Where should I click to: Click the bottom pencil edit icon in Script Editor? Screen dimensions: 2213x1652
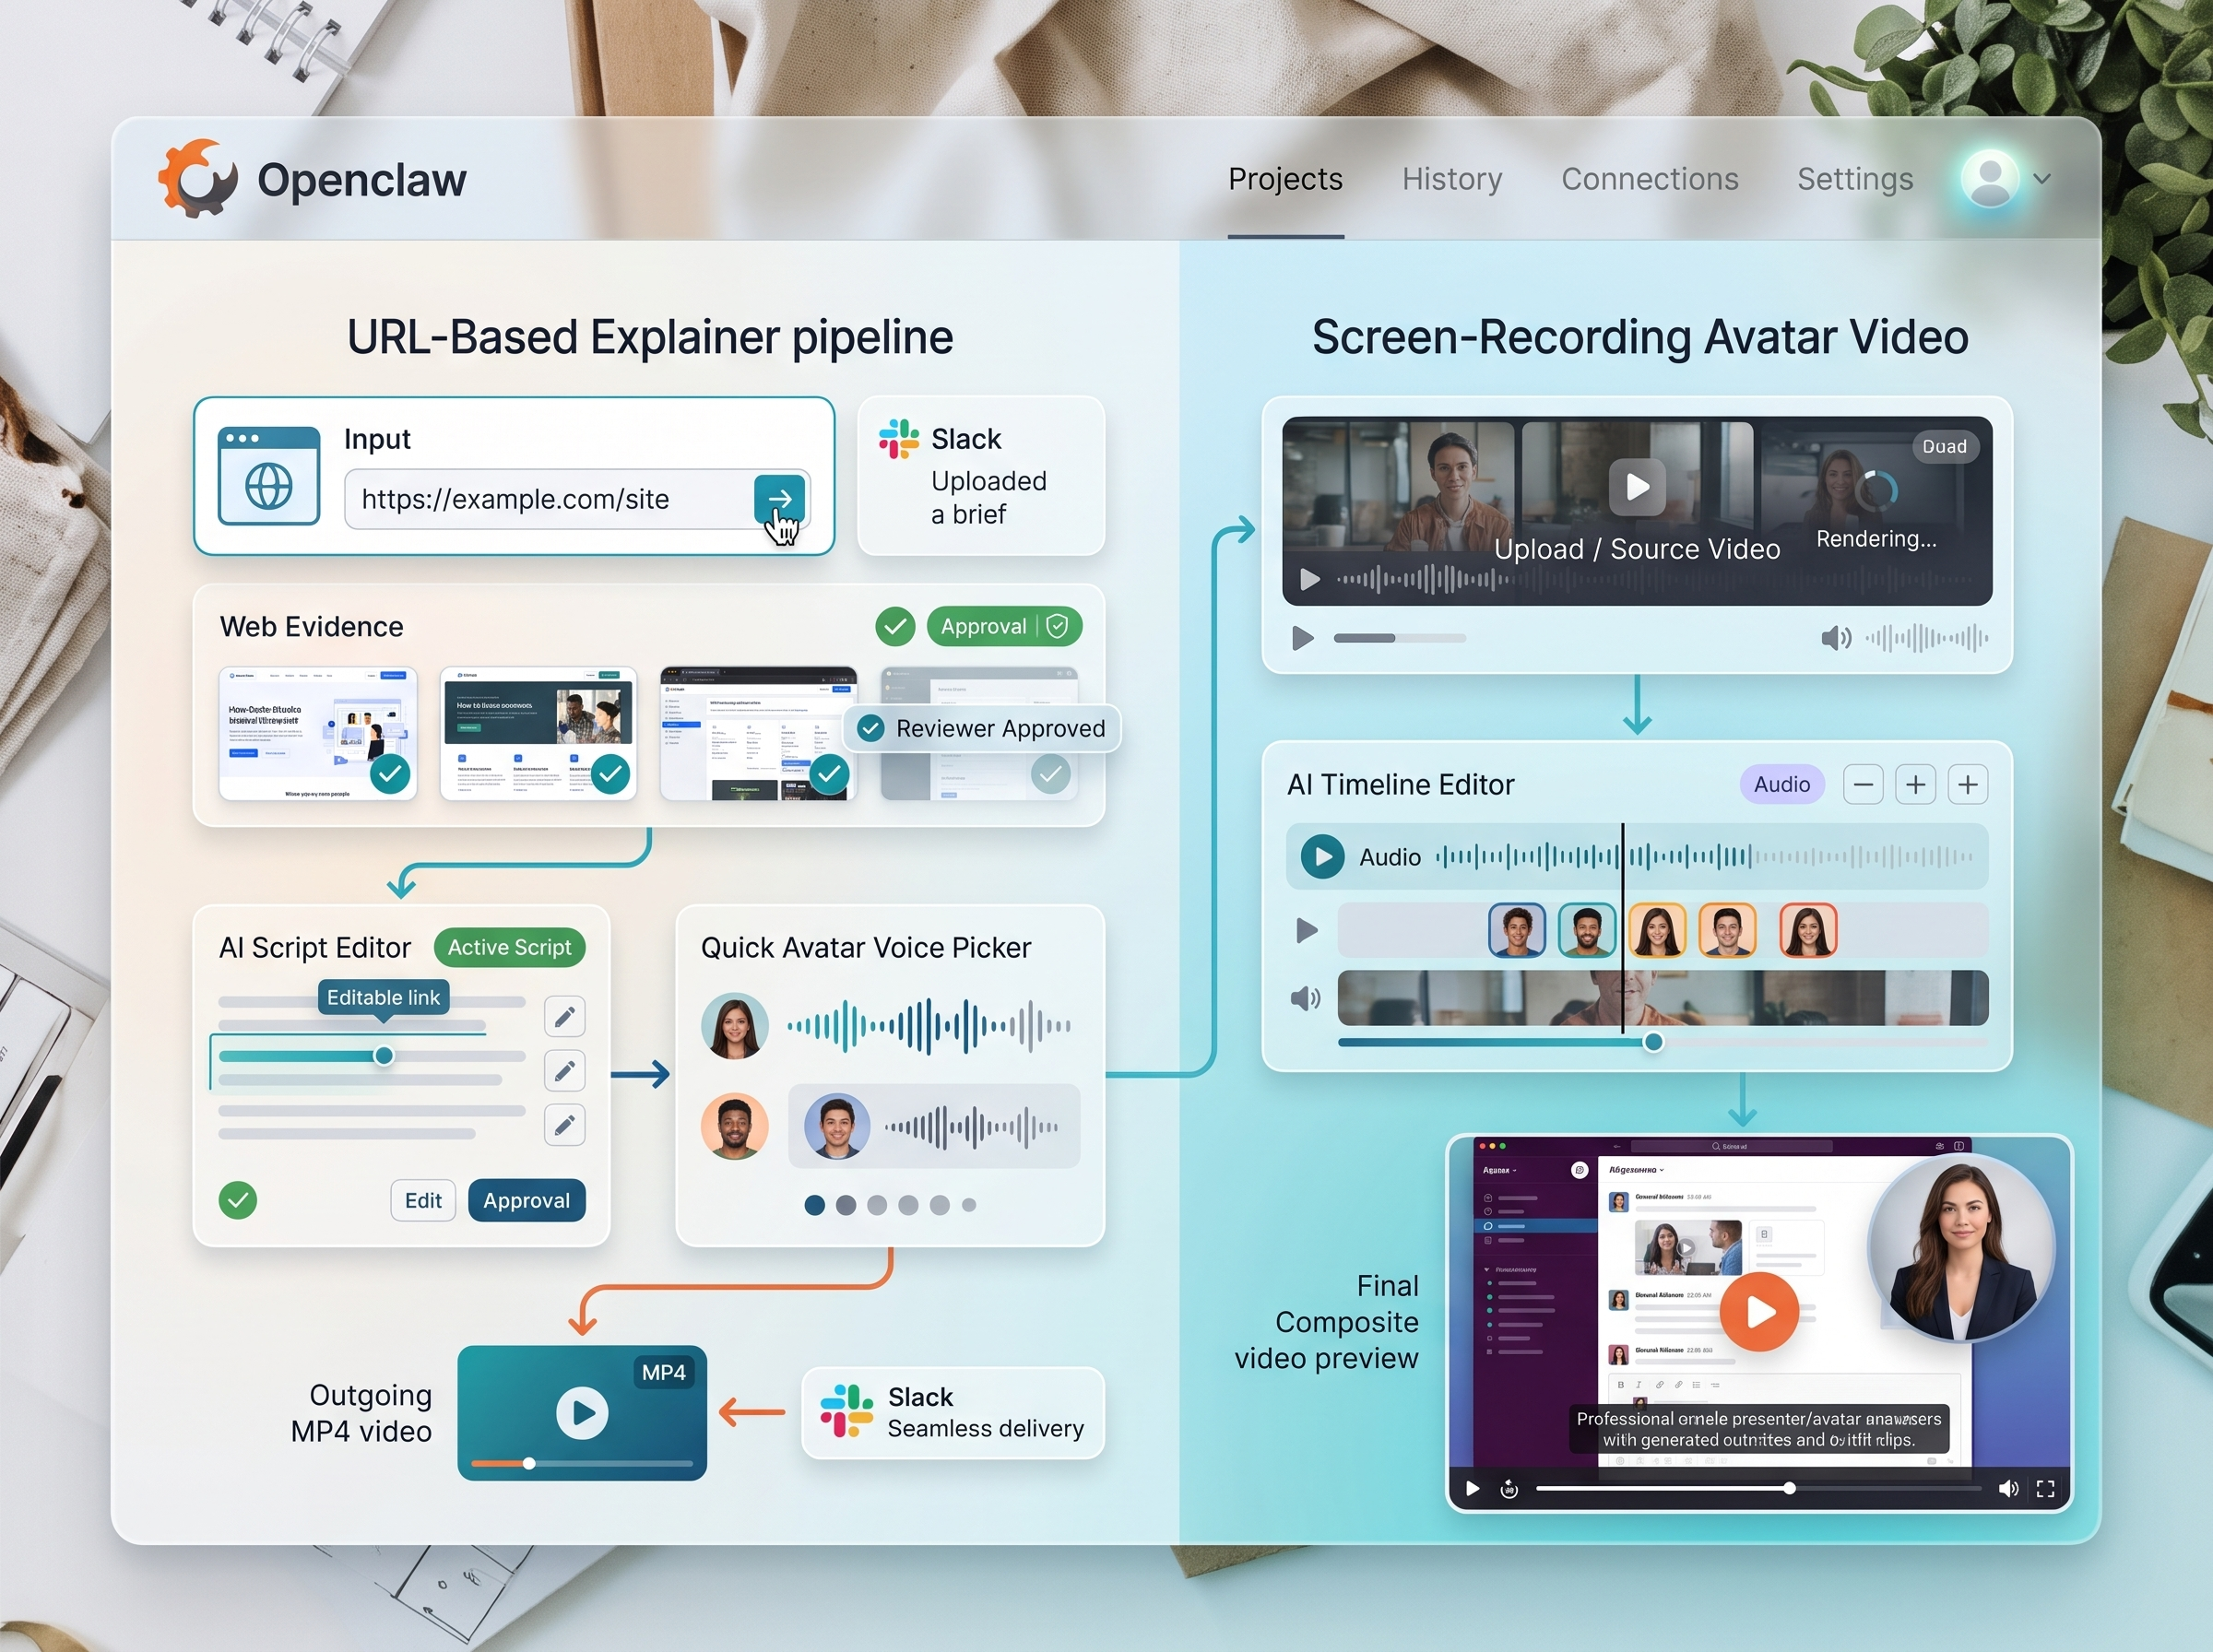point(565,1124)
